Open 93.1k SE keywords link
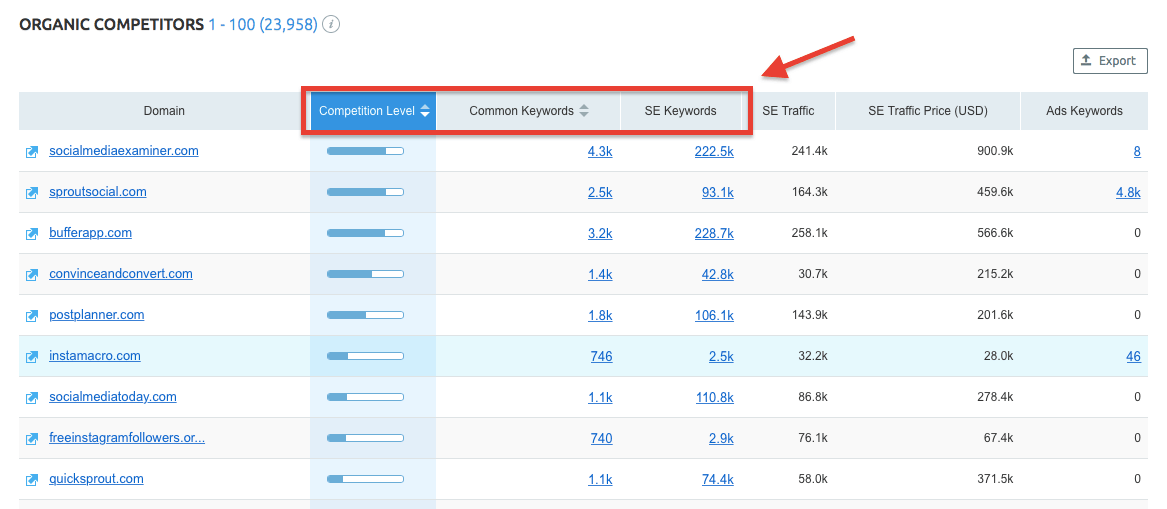1167x509 pixels. coord(717,192)
